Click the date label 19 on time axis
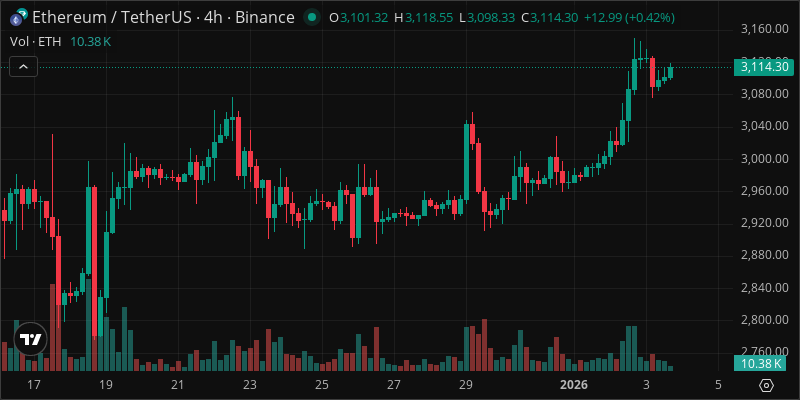Viewport: 800px width, 400px height. click(106, 385)
